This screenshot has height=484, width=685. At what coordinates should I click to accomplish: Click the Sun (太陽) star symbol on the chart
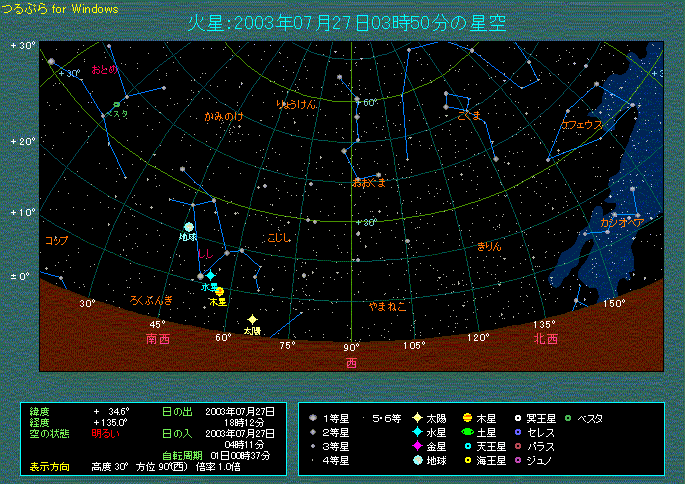click(252, 319)
